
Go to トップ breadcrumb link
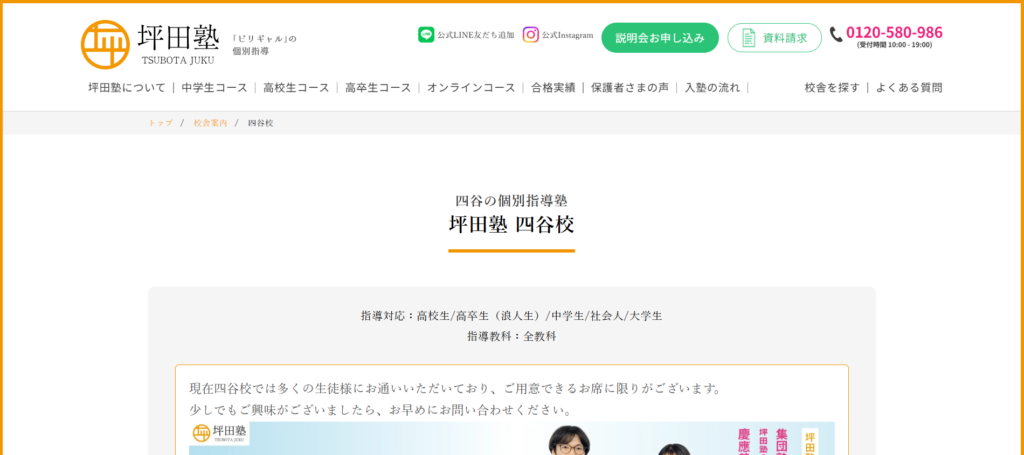pyautogui.click(x=161, y=123)
